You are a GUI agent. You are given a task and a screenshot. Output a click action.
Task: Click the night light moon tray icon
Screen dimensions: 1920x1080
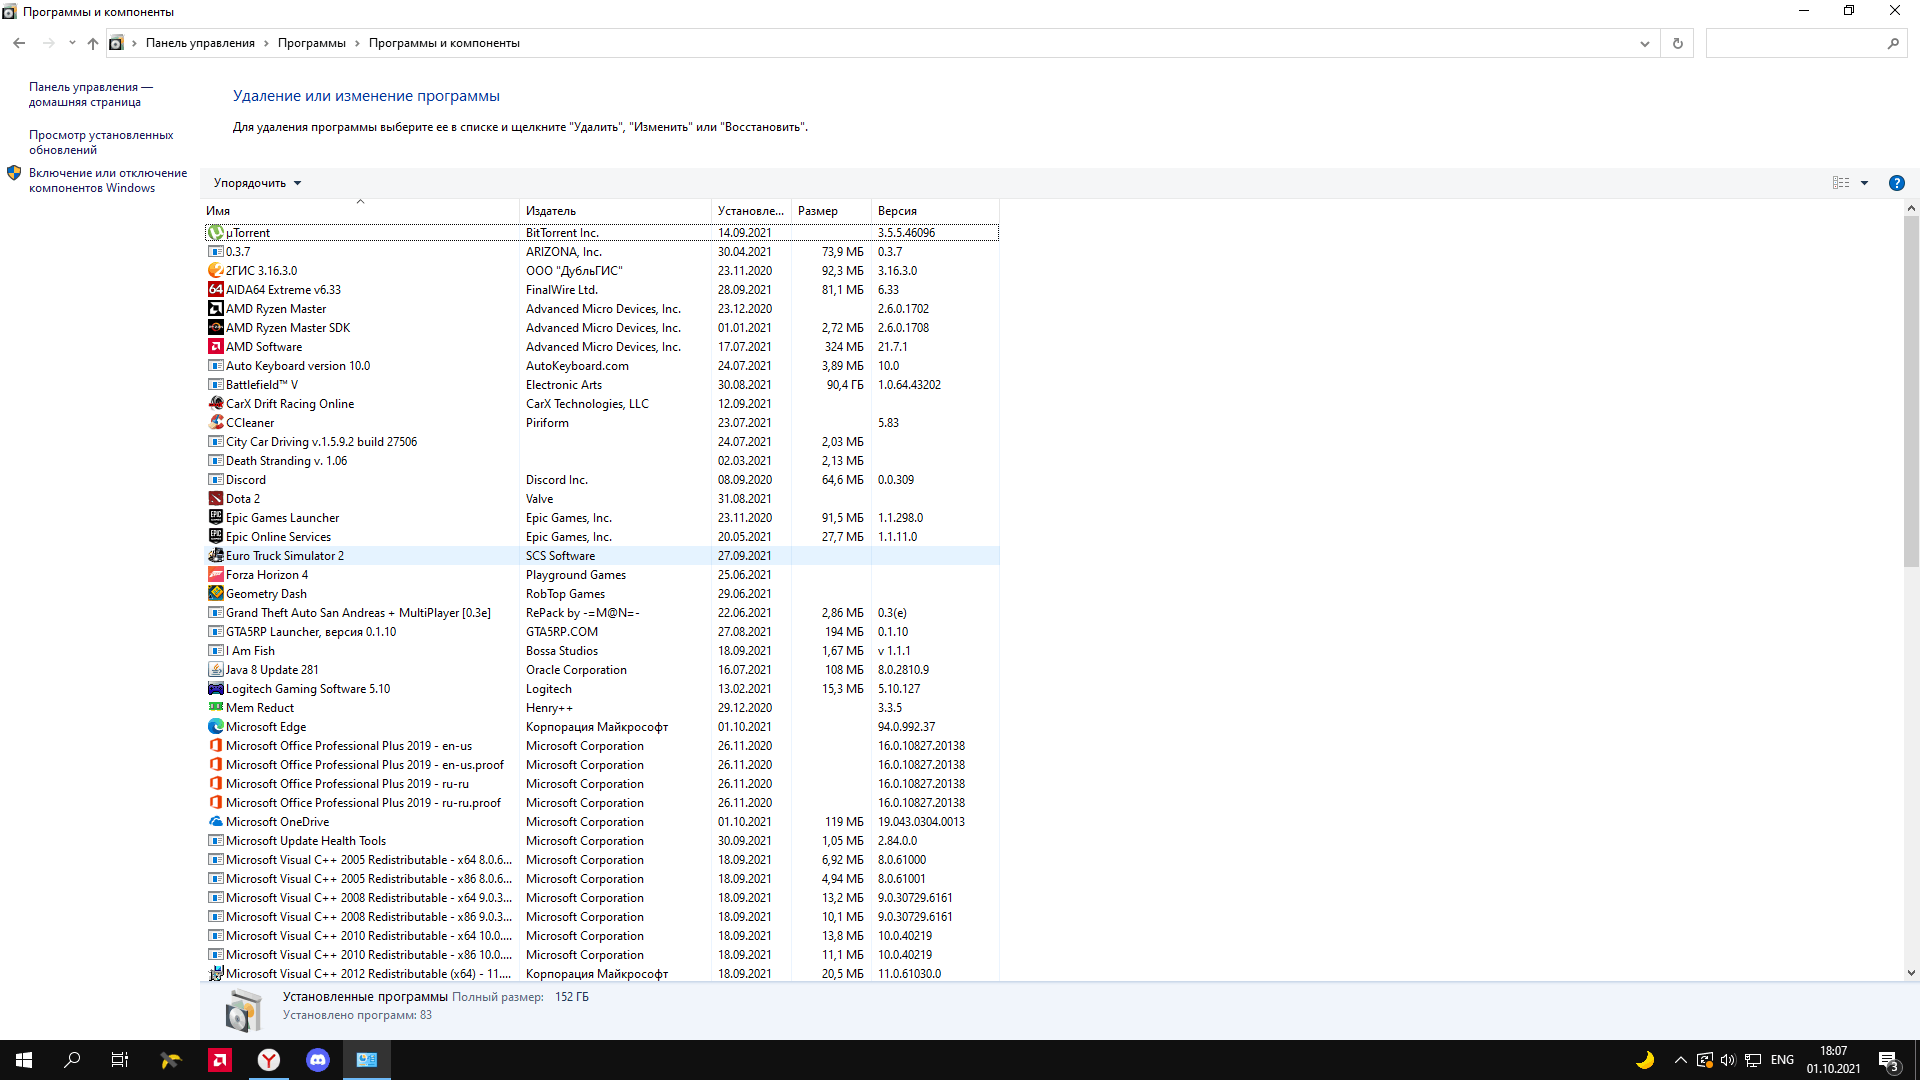[x=1644, y=1060]
